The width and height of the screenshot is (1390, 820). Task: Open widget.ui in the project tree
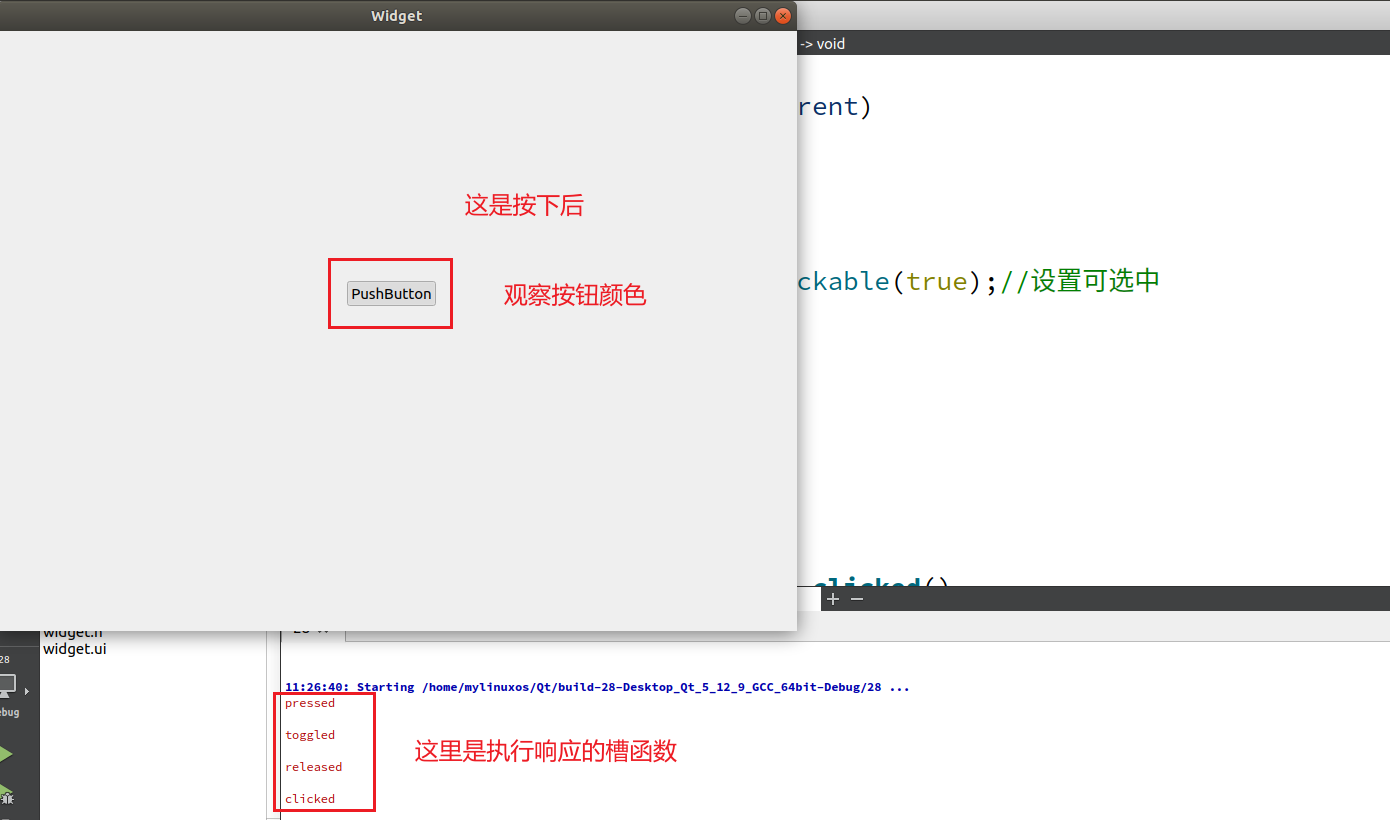pos(74,649)
